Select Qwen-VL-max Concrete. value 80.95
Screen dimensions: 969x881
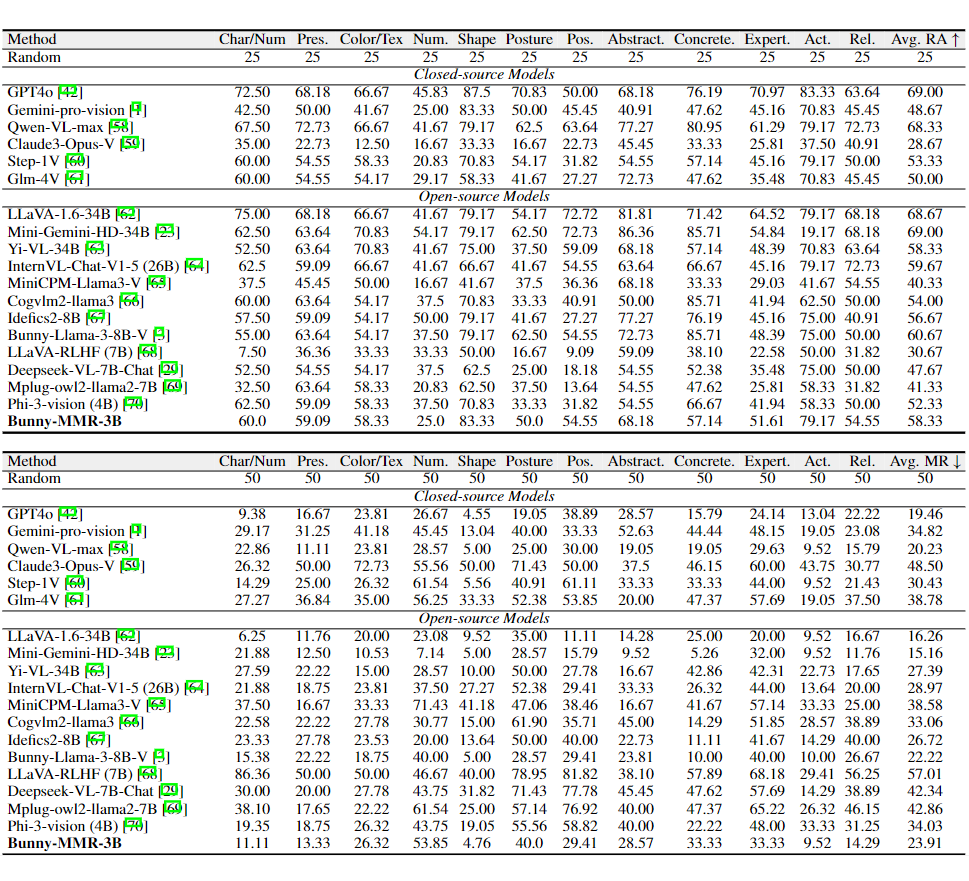(x=705, y=127)
